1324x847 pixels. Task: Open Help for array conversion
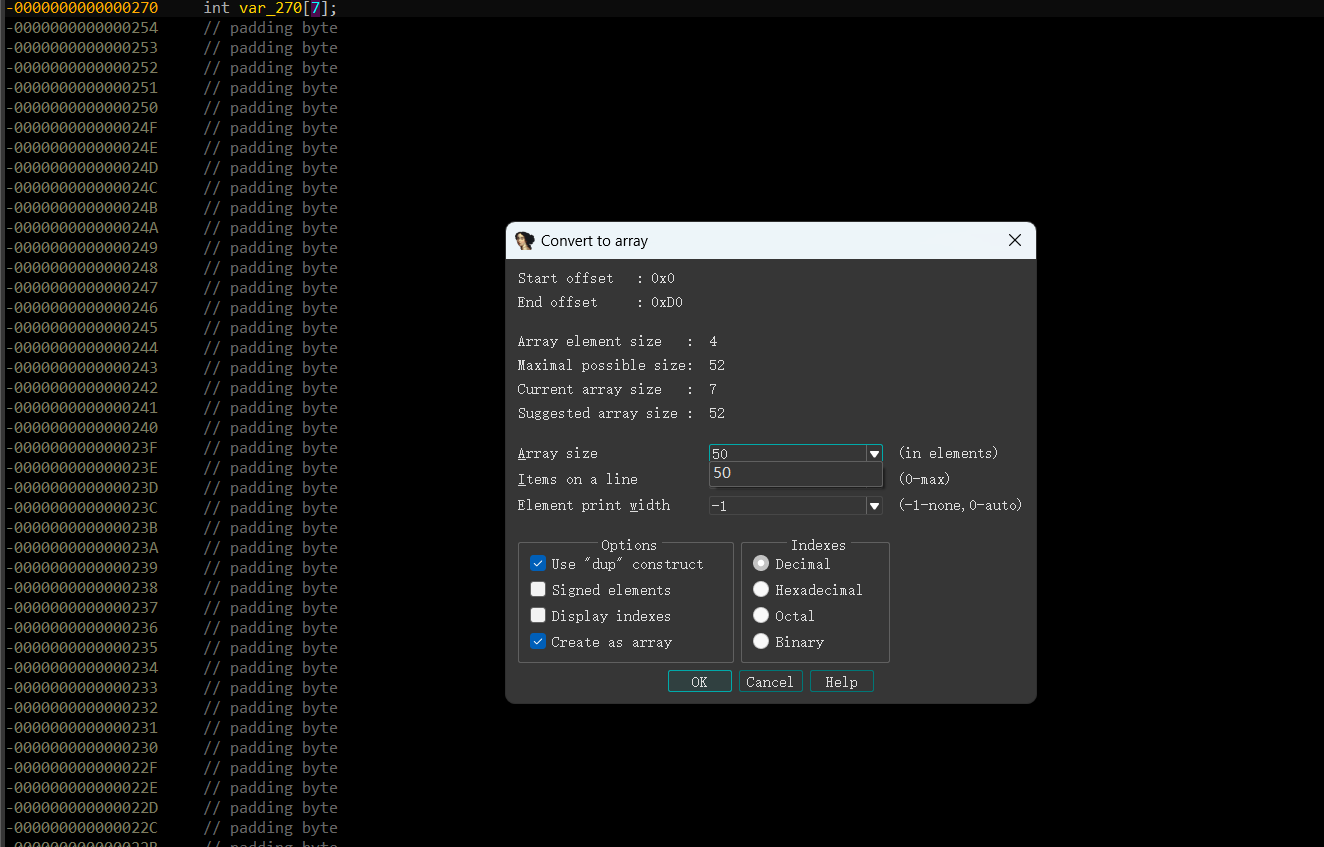[x=841, y=682]
